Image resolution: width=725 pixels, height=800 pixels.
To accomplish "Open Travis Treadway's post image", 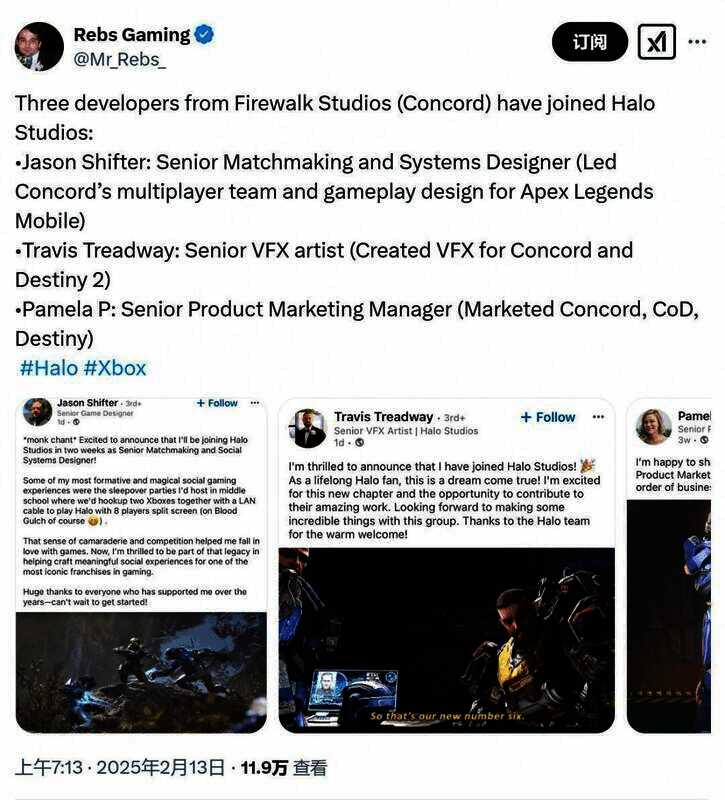I will tap(446, 640).
